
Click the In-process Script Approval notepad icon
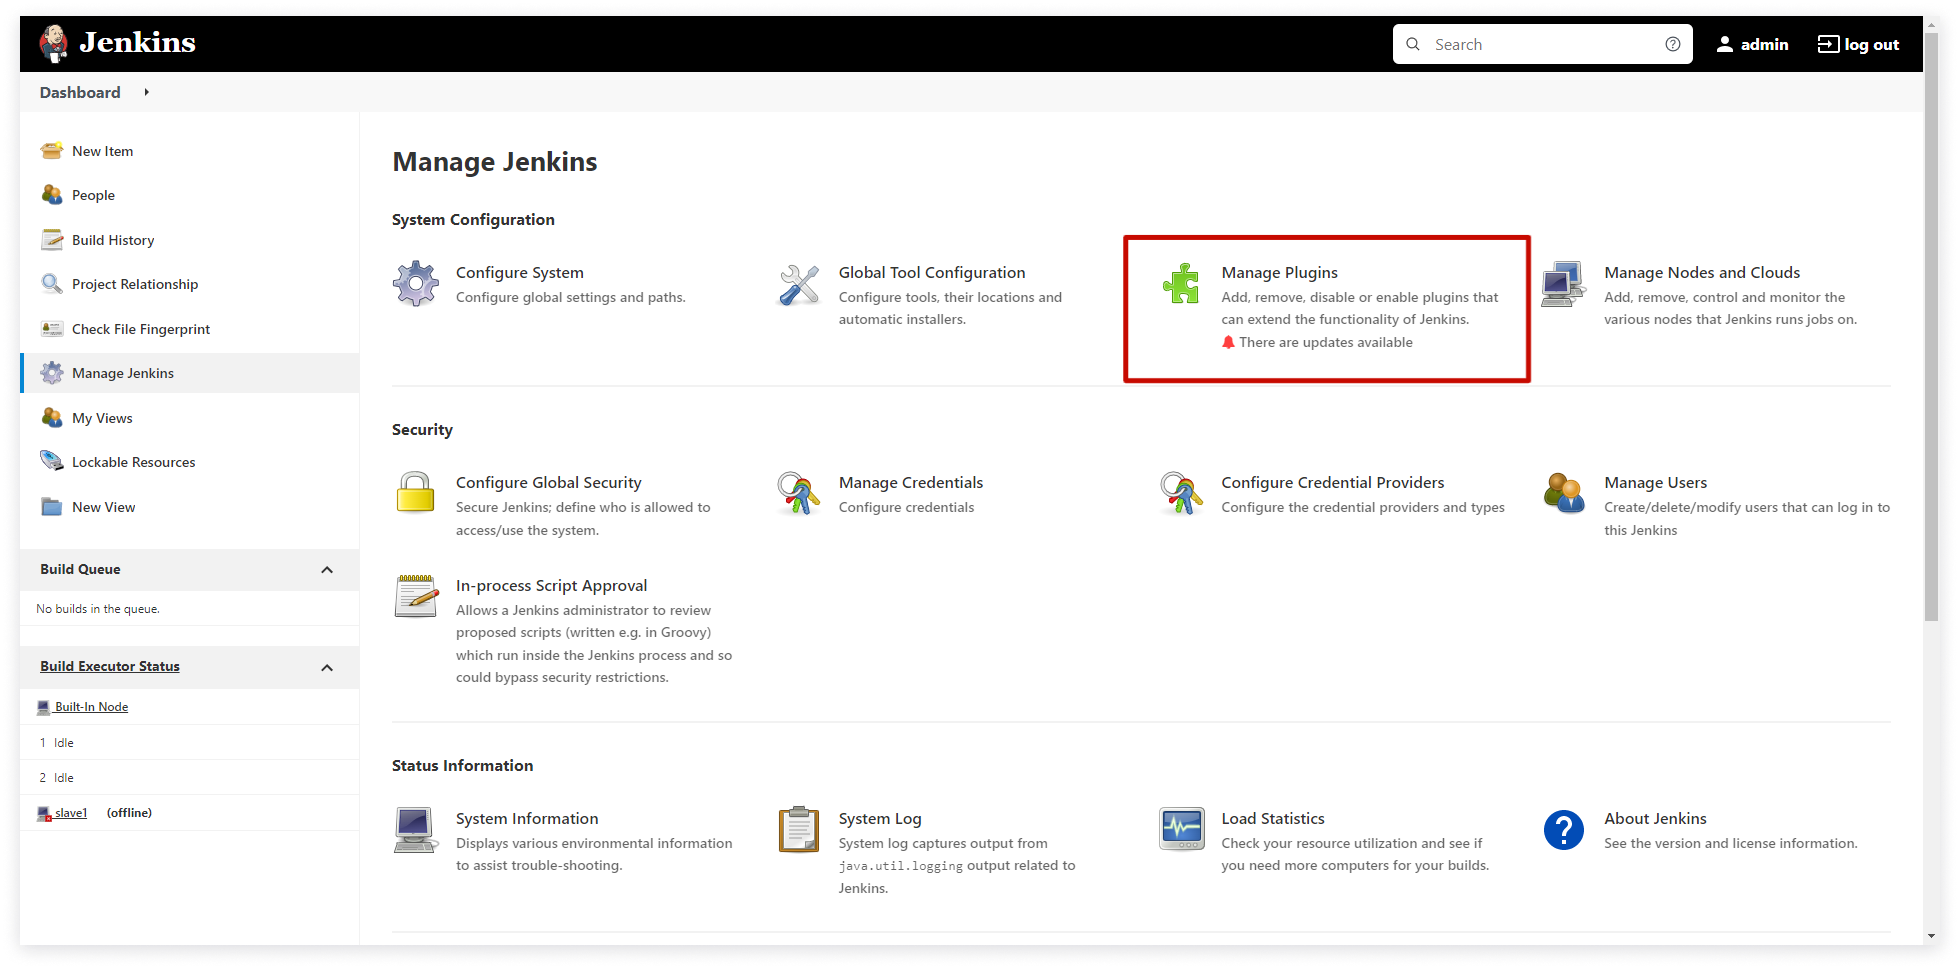[x=416, y=596]
